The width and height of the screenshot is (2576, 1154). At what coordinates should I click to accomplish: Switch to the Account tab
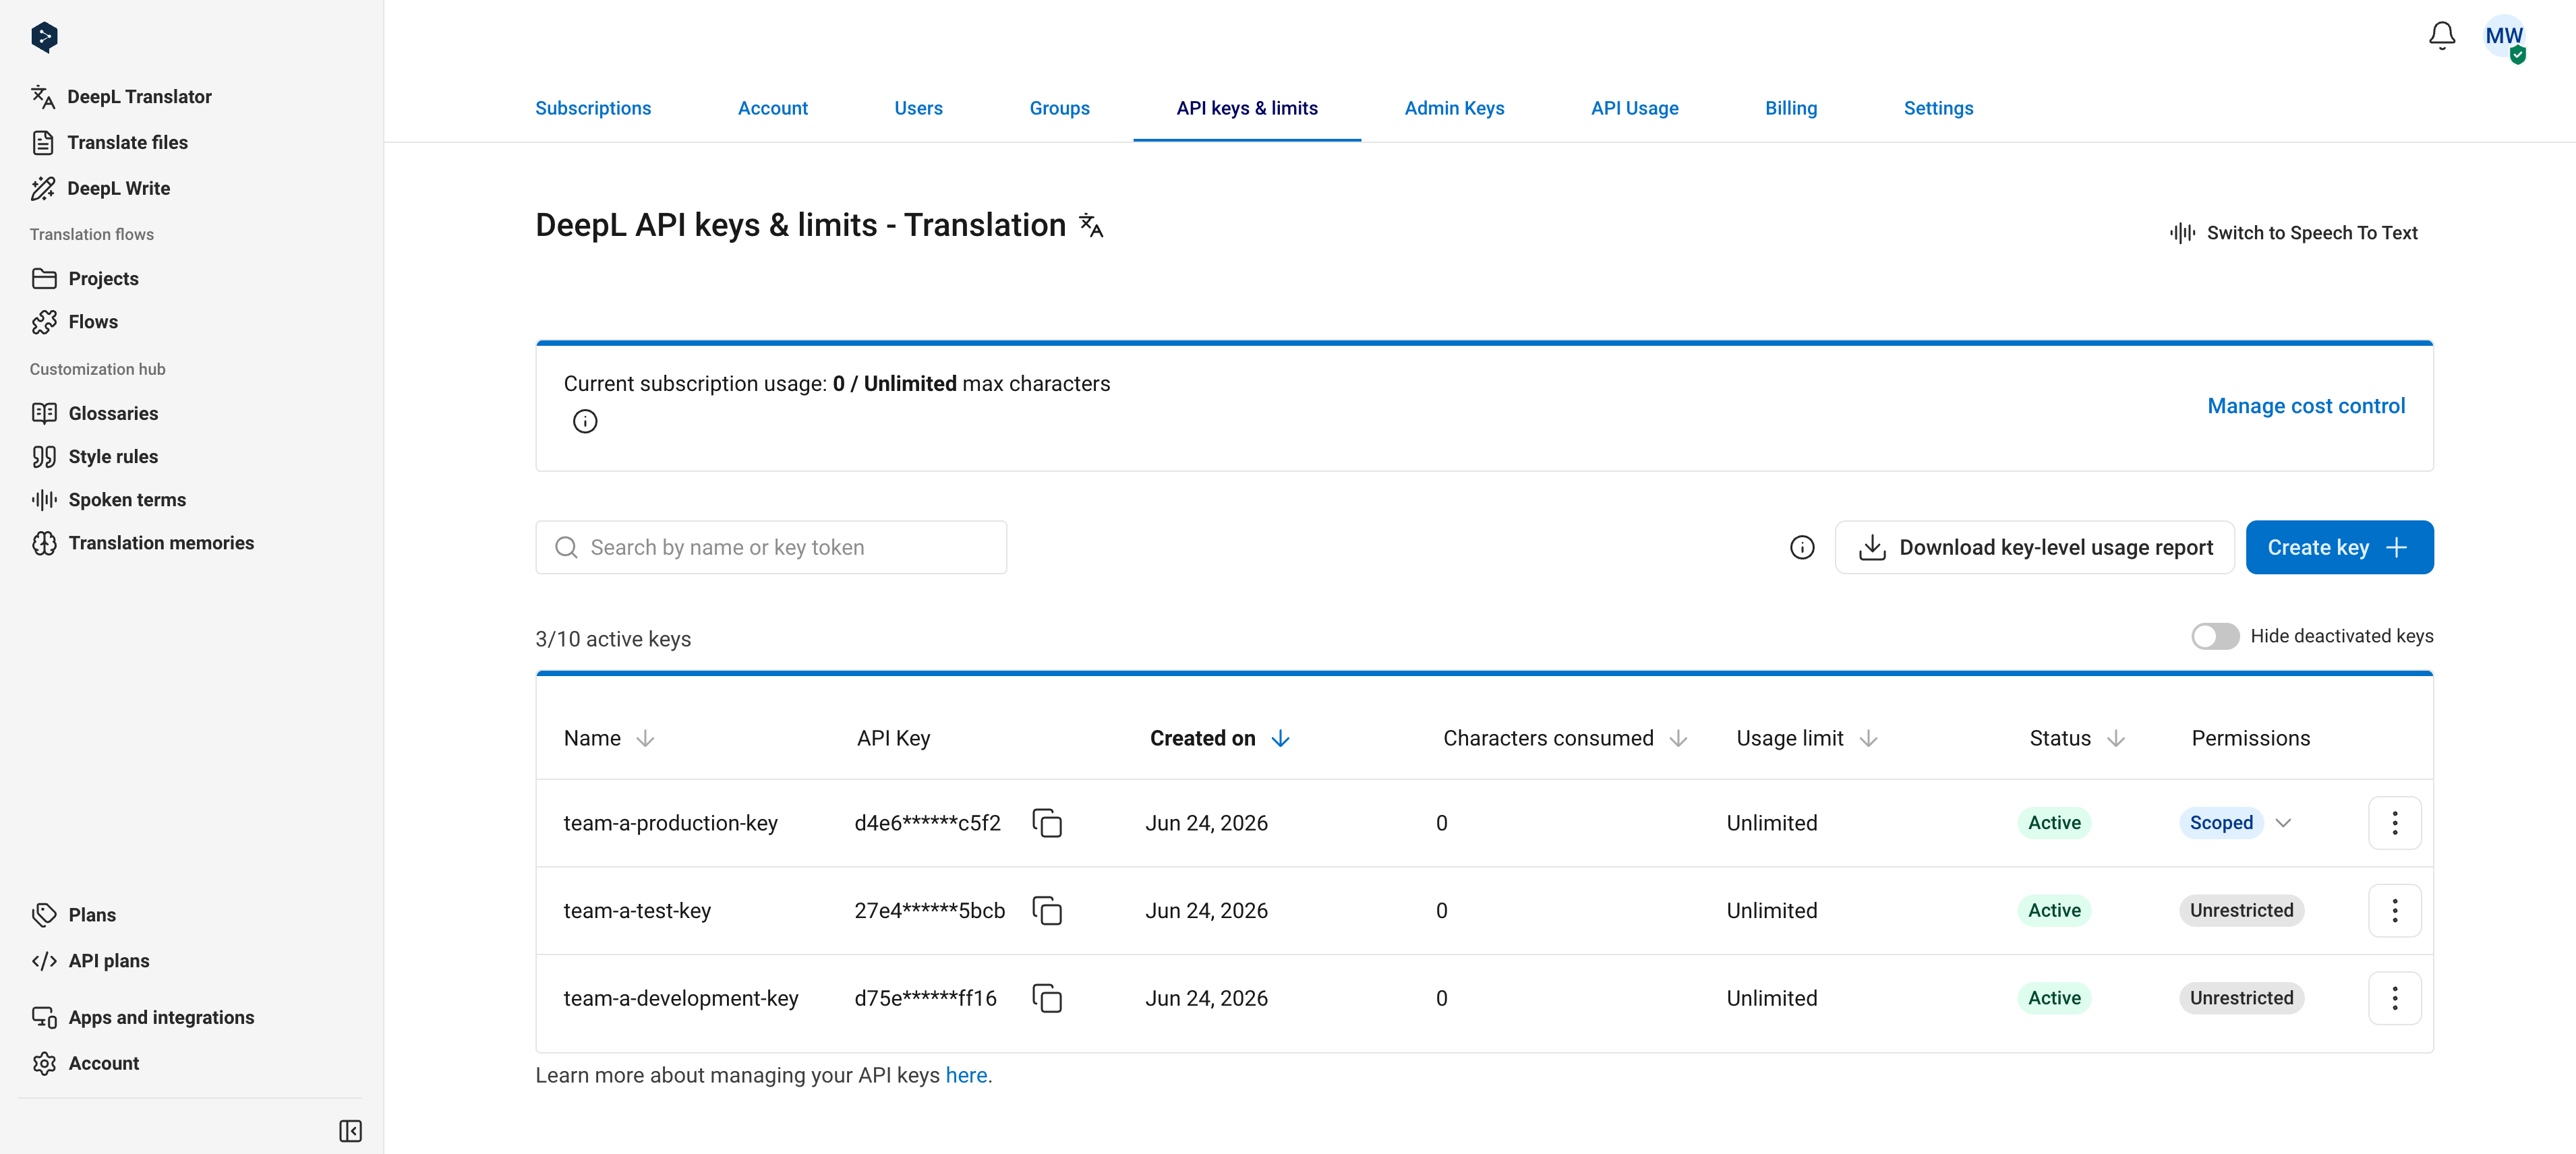[773, 108]
